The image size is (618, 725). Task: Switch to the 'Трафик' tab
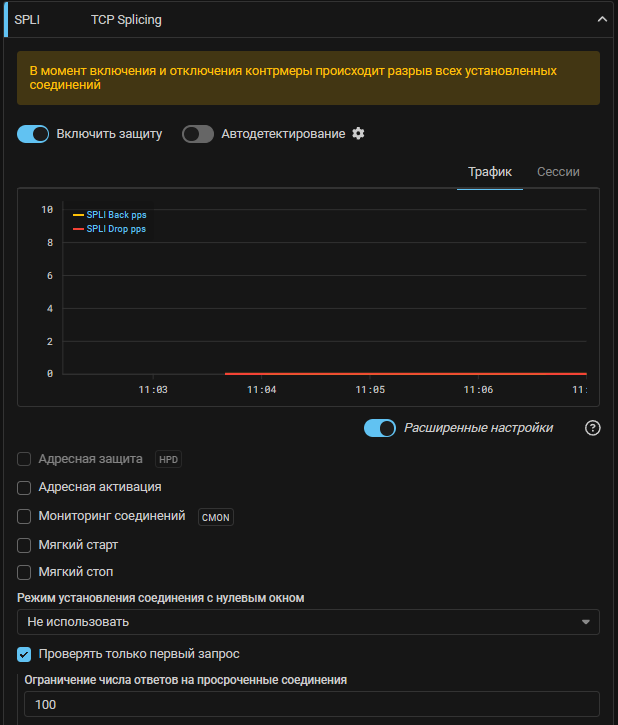click(490, 172)
